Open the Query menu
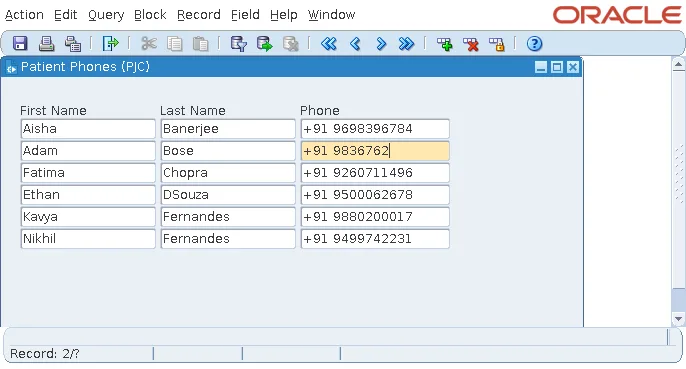This screenshot has height=369, width=686. tap(106, 15)
